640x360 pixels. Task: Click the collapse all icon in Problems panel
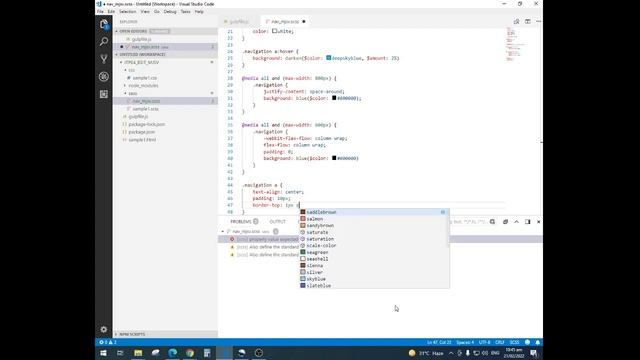click(x=505, y=222)
